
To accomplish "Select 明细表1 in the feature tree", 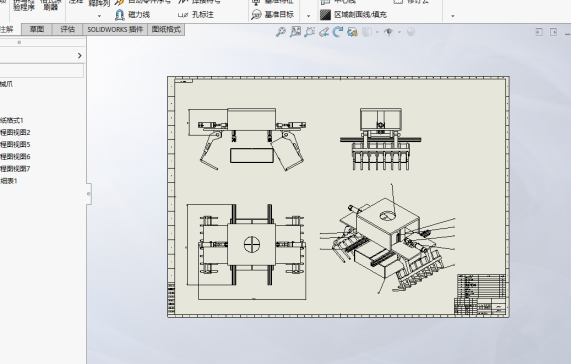I will tap(9, 181).
